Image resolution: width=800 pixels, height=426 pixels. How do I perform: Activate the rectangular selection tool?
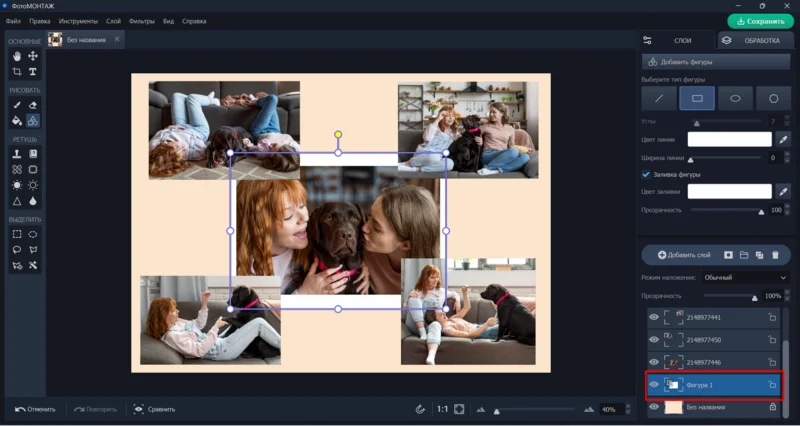[17, 234]
